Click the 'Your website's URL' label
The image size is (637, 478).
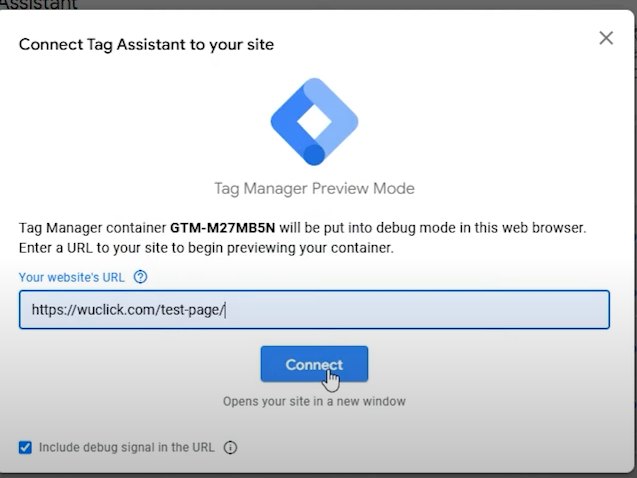(72, 277)
